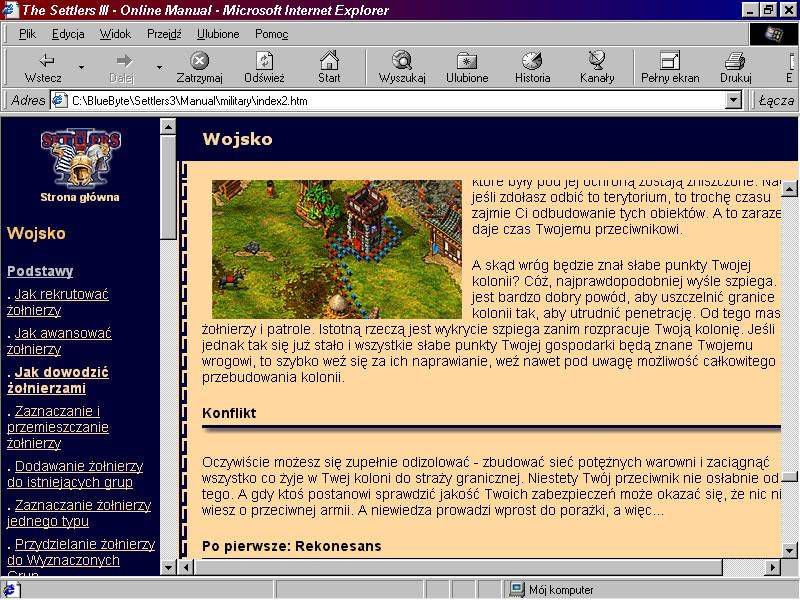
Task: Open the Podstawy link in sidebar
Action: tap(40, 271)
